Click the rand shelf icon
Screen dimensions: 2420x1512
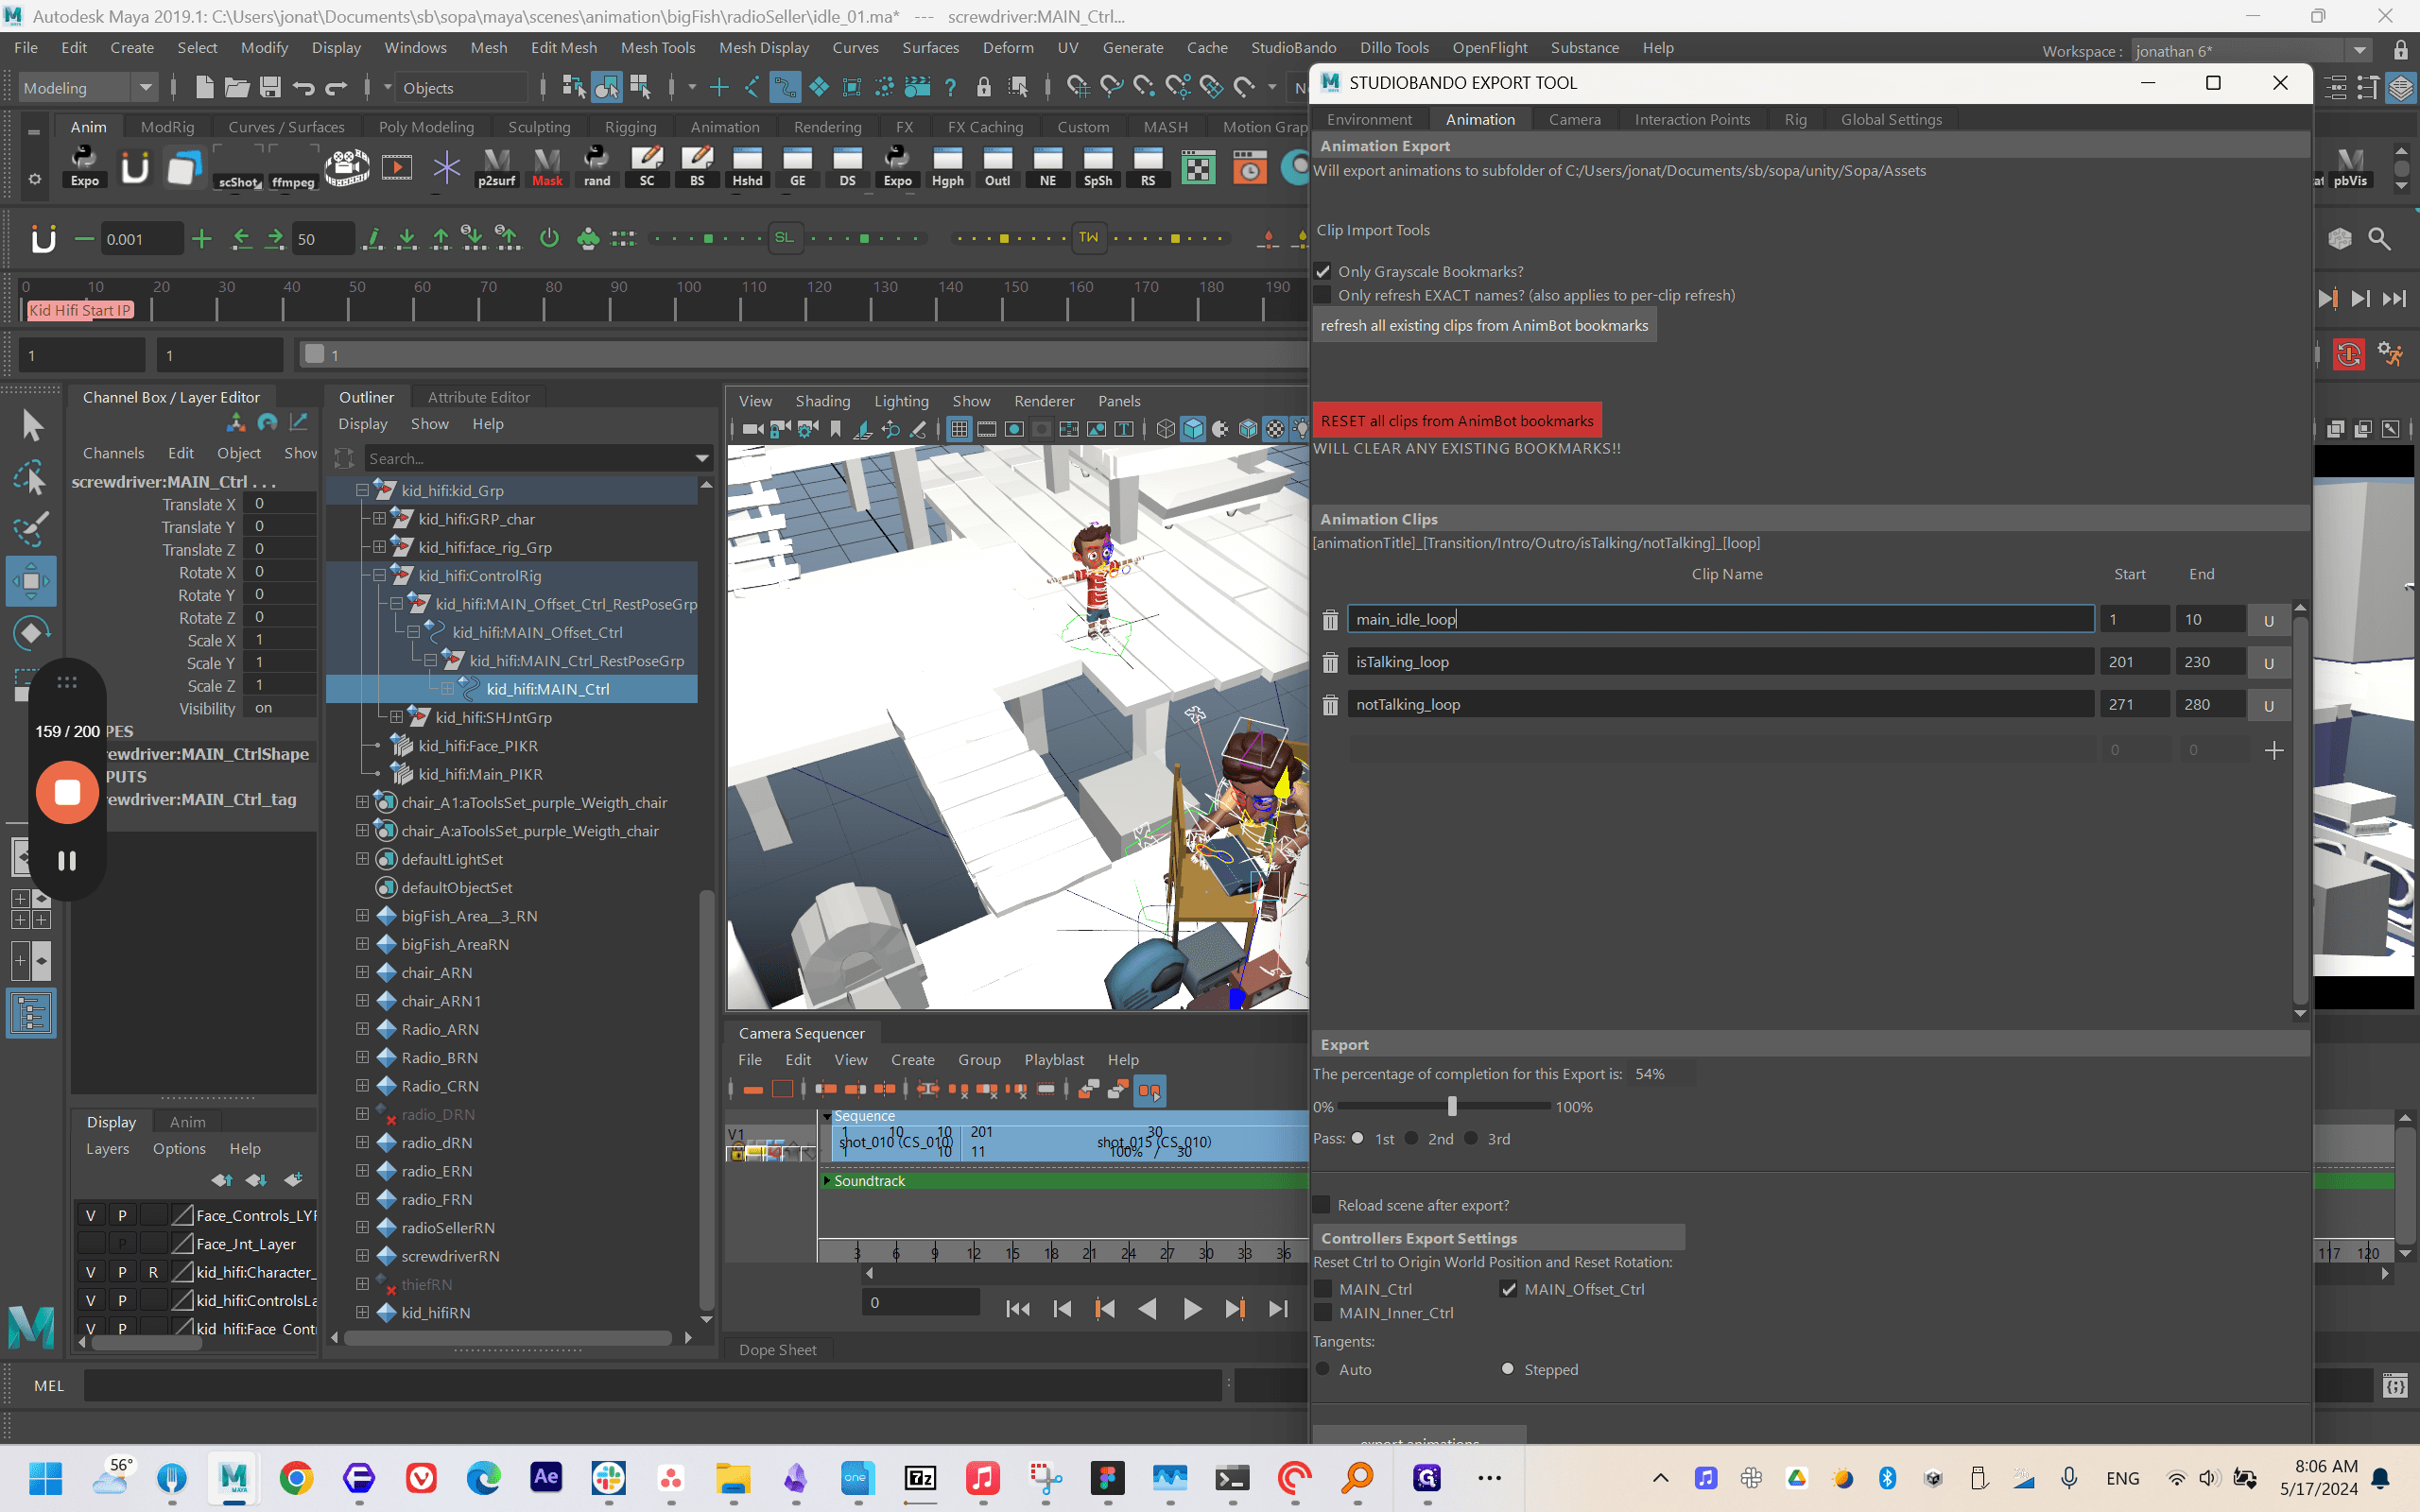[597, 167]
